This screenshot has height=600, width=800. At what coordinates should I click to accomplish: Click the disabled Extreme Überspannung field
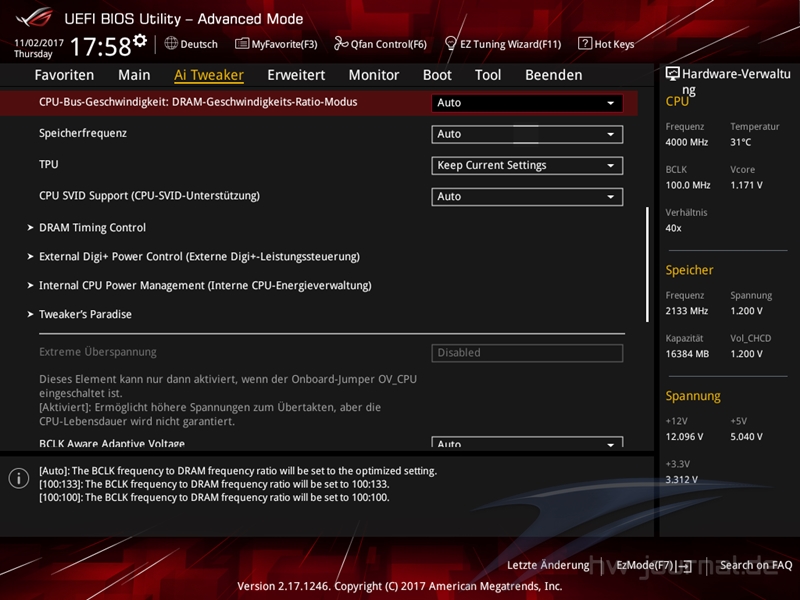tap(527, 353)
